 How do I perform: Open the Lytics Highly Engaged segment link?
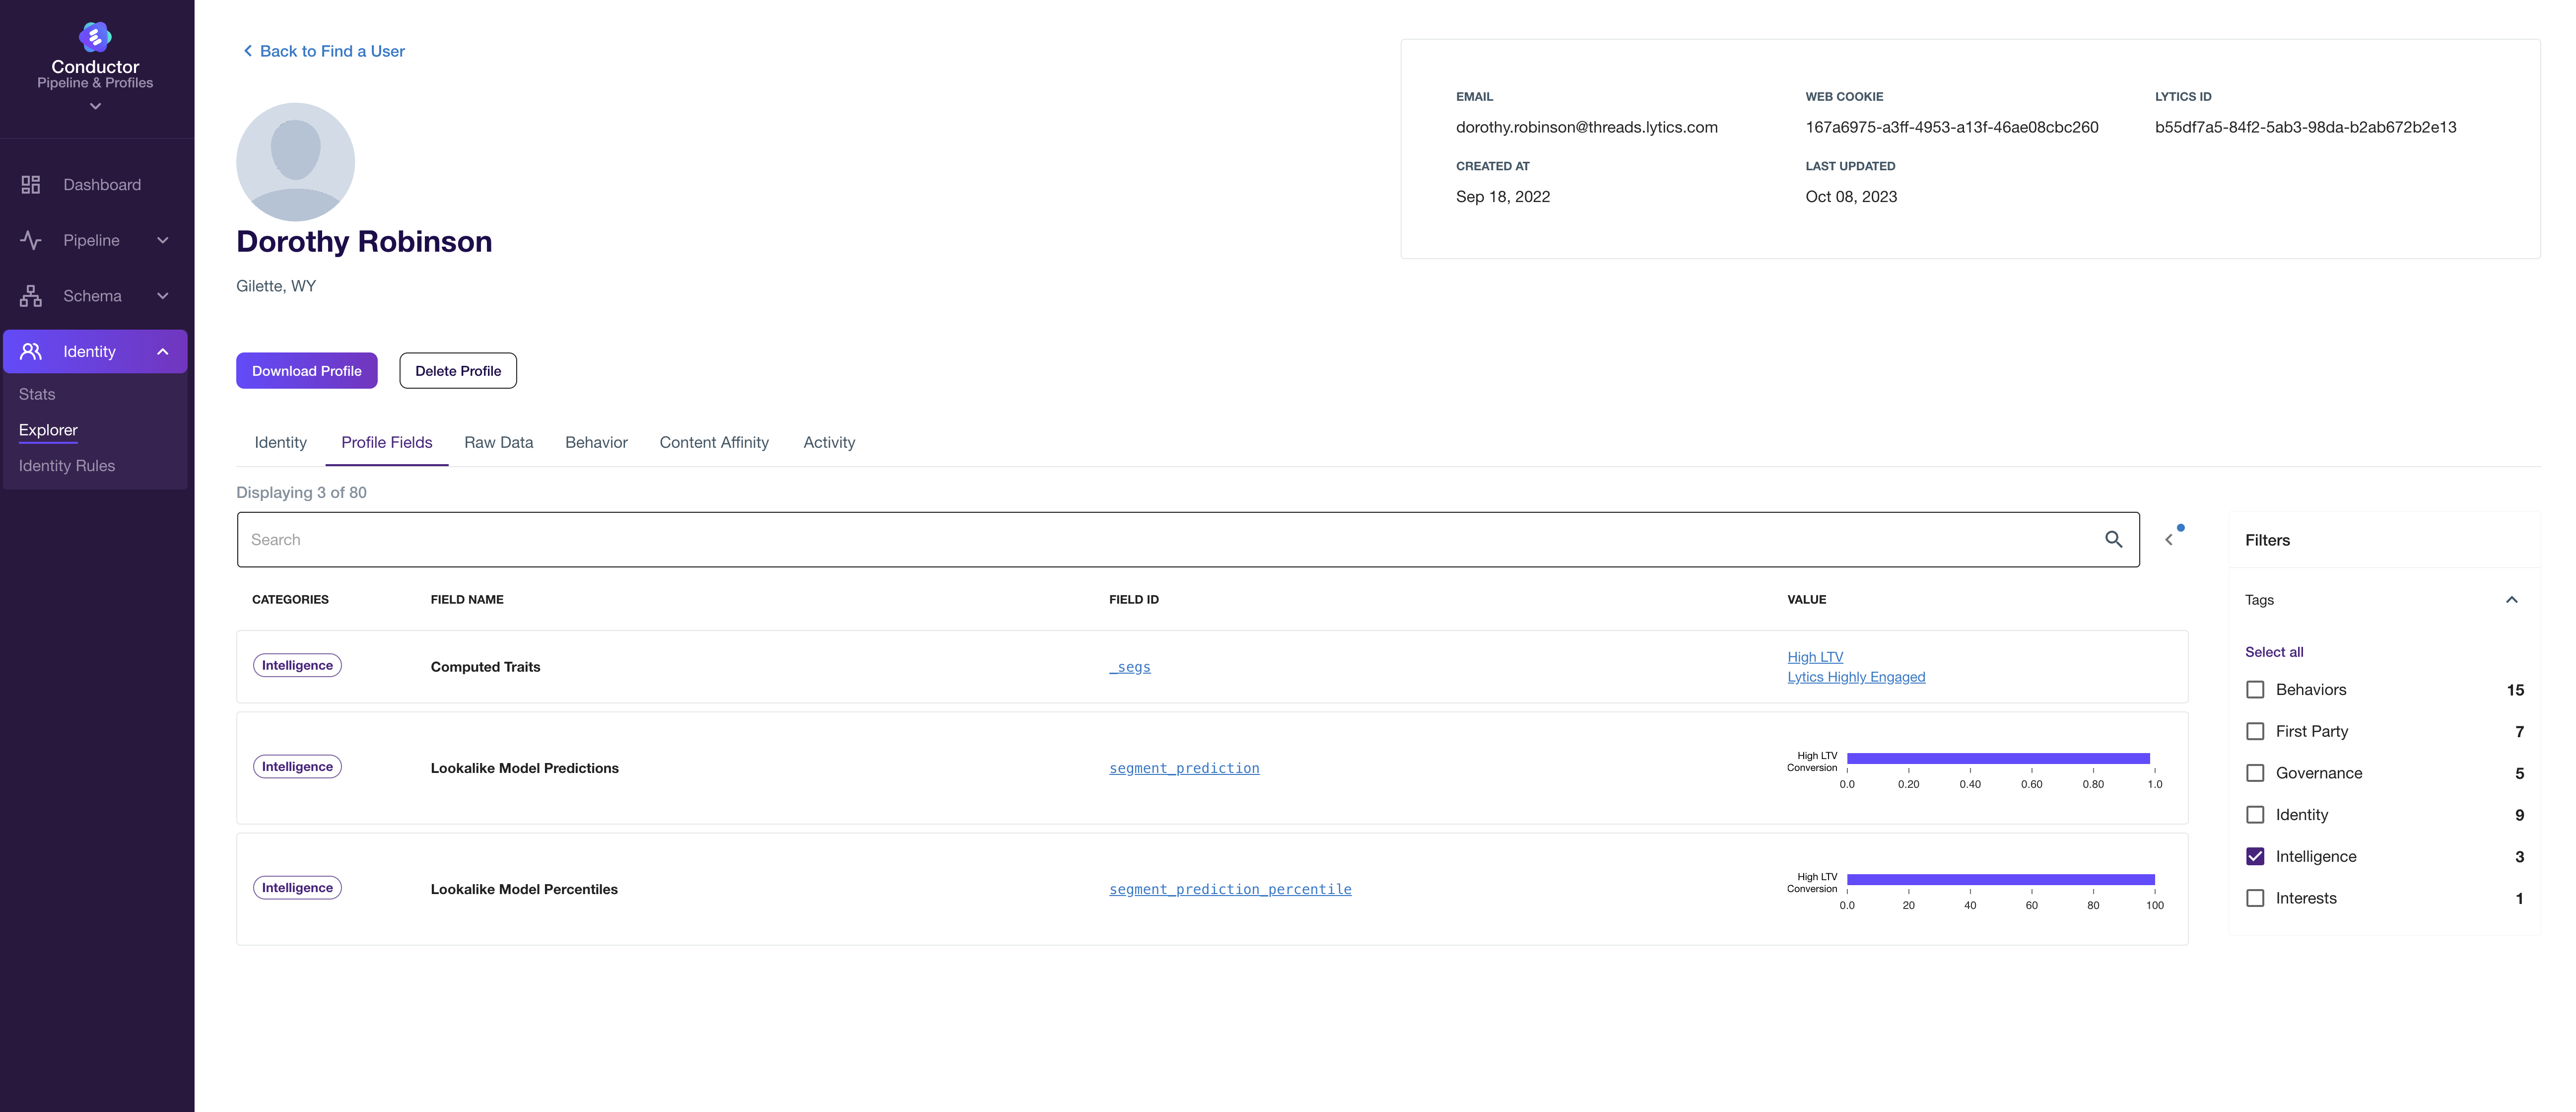pos(1856,677)
